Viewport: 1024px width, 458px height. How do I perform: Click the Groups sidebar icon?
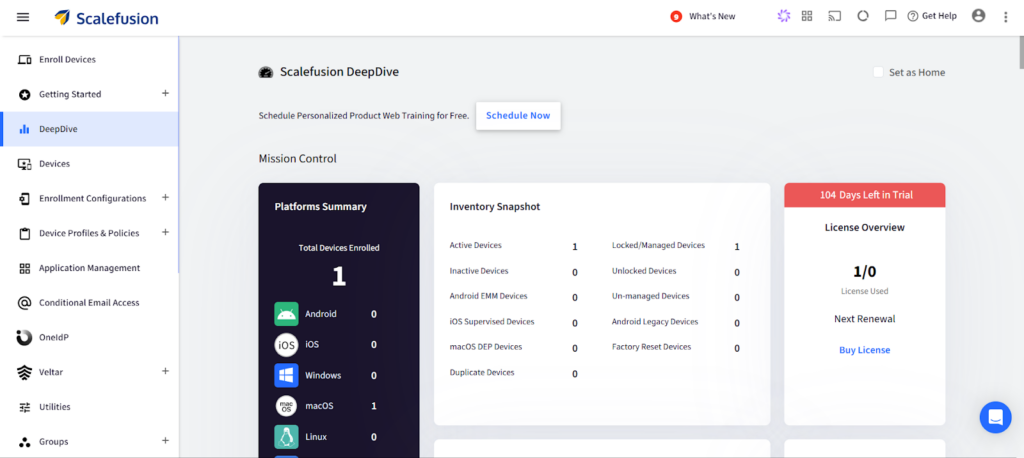[25, 442]
